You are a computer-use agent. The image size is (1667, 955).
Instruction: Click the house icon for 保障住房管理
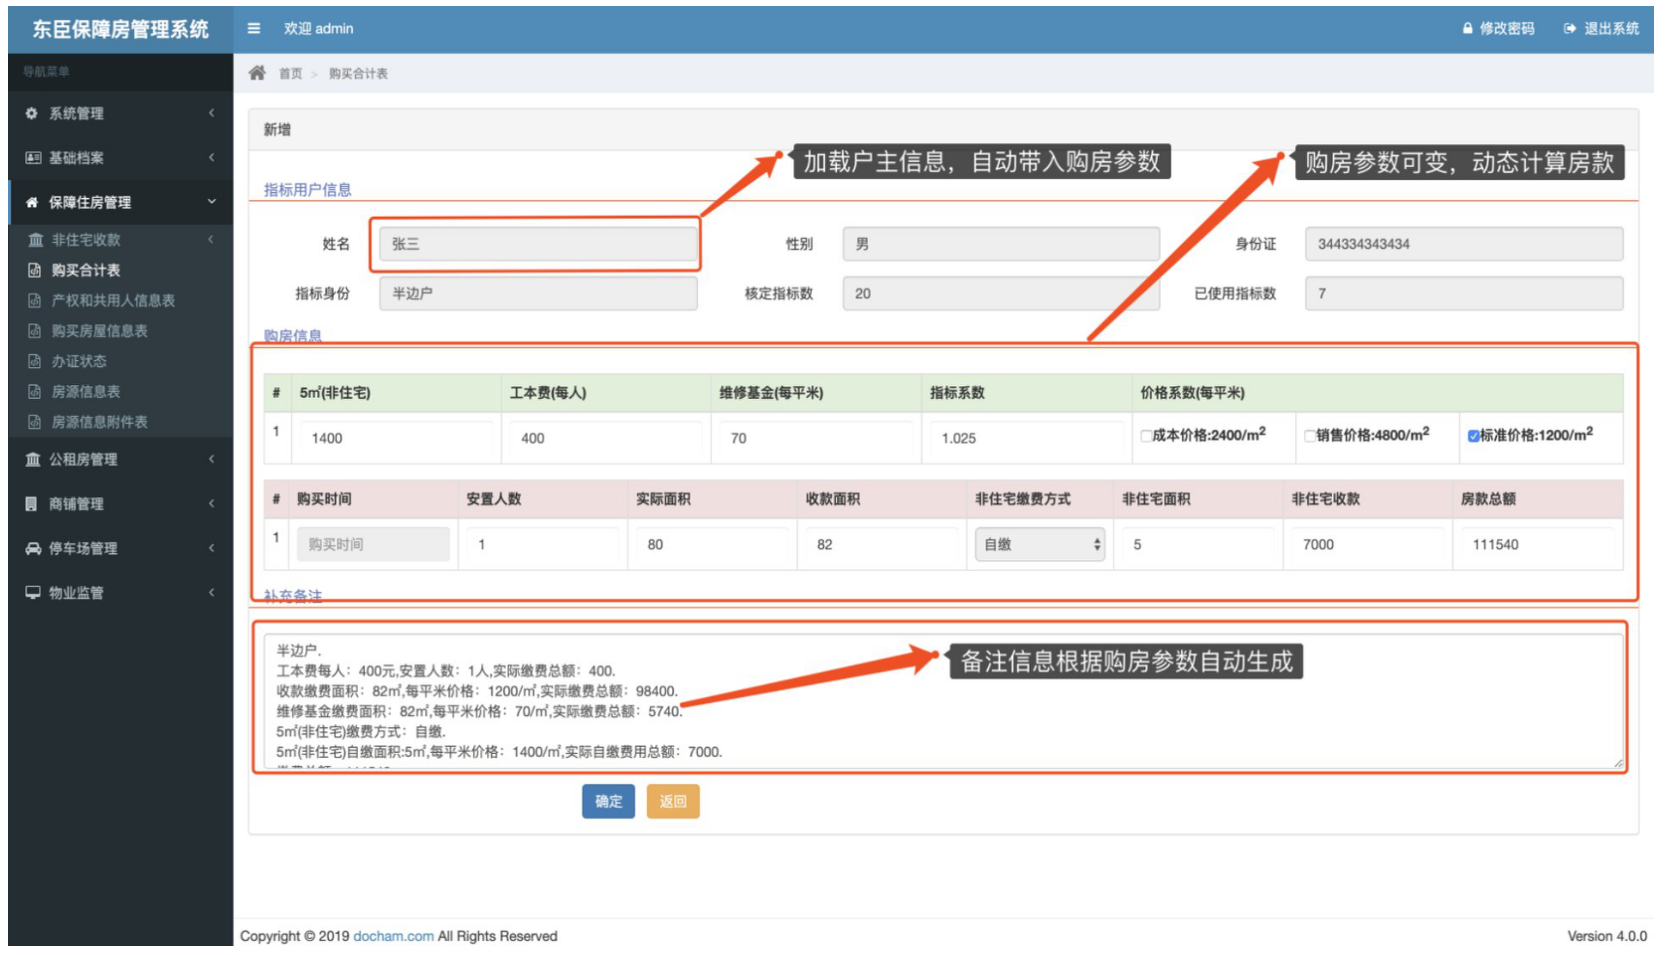(32, 203)
